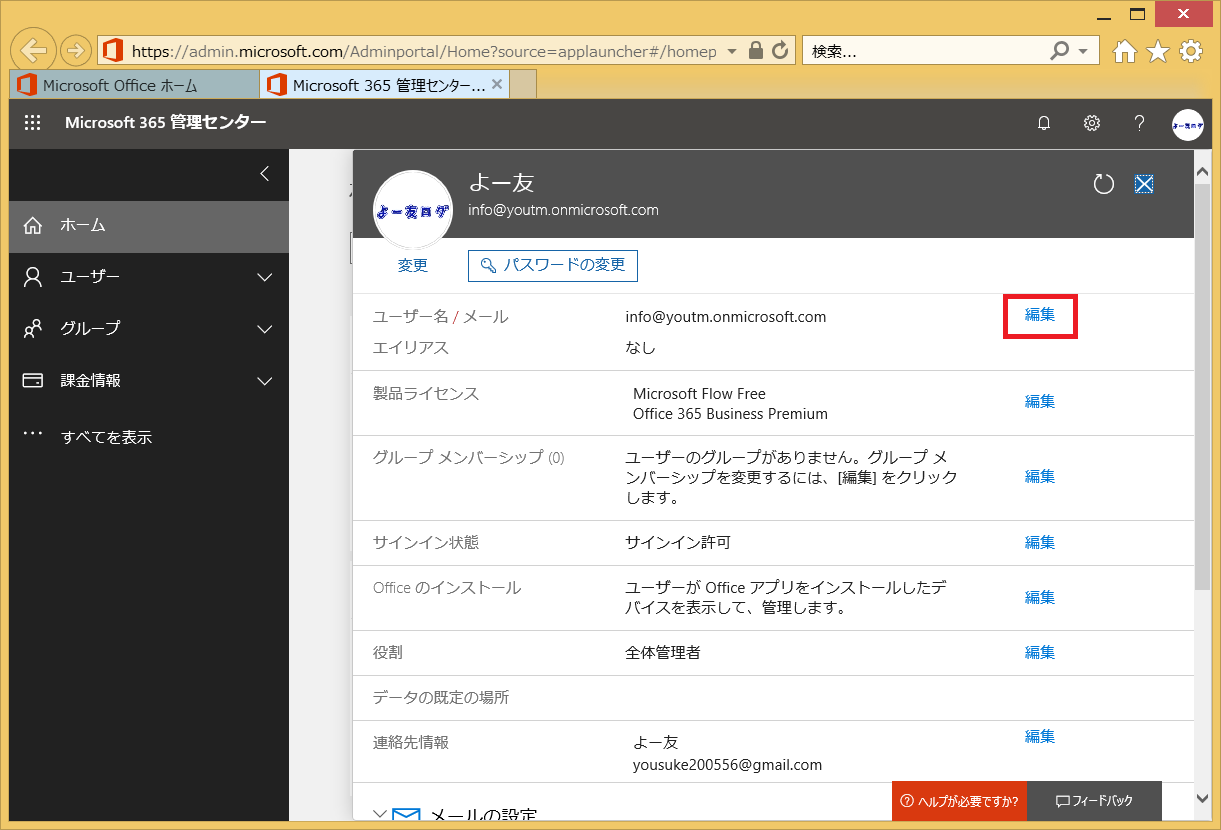The height and width of the screenshot is (830, 1221).
Task: Click the yousuke200556@gmail.com text
Action: [x=727, y=765]
